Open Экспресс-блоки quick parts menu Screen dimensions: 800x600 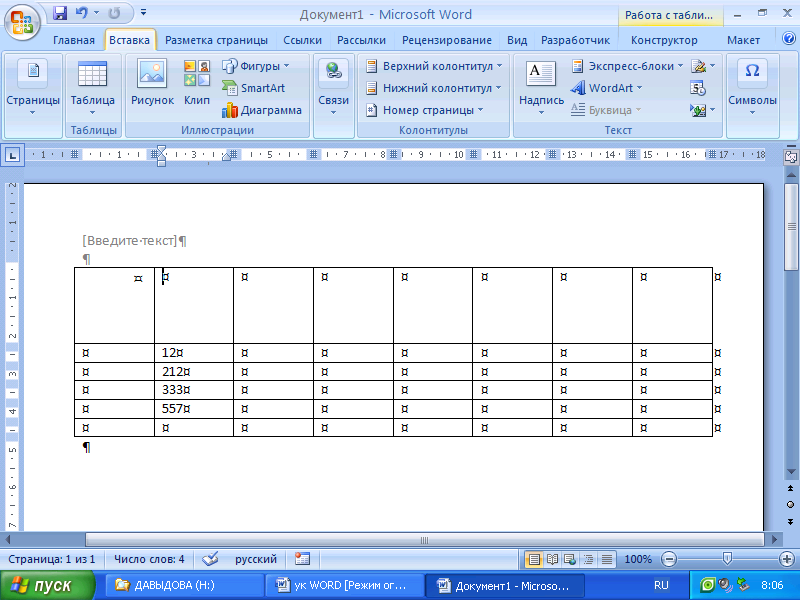pos(627,66)
